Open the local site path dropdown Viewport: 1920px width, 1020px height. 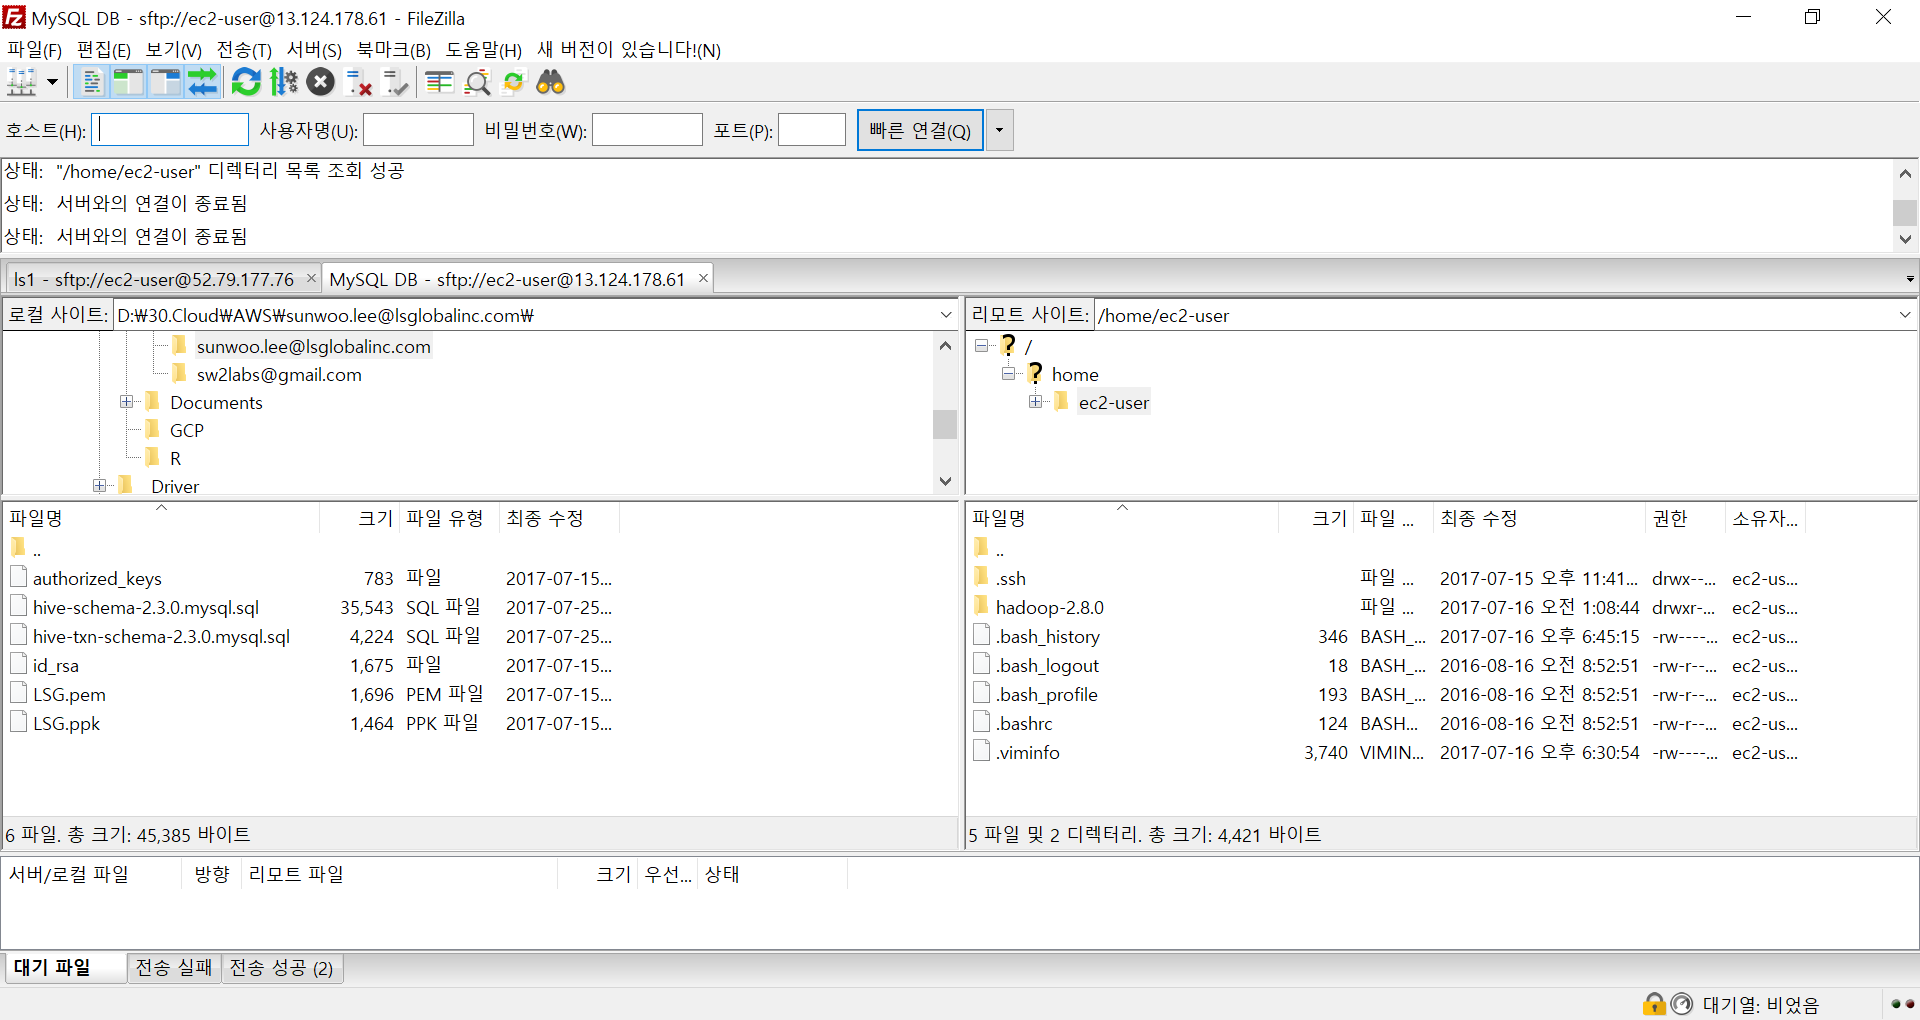(x=946, y=315)
